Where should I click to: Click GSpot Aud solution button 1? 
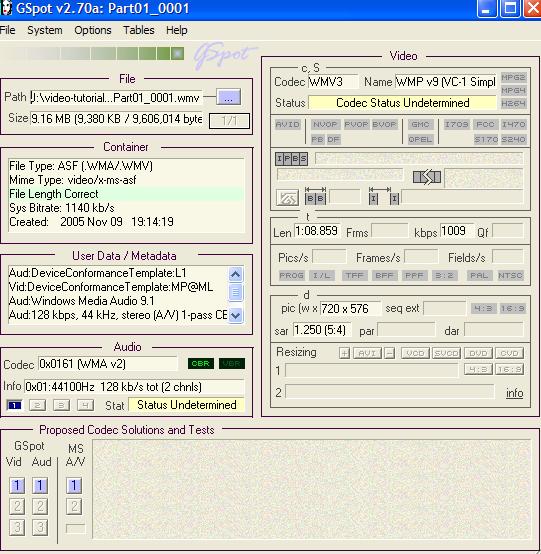(40, 485)
